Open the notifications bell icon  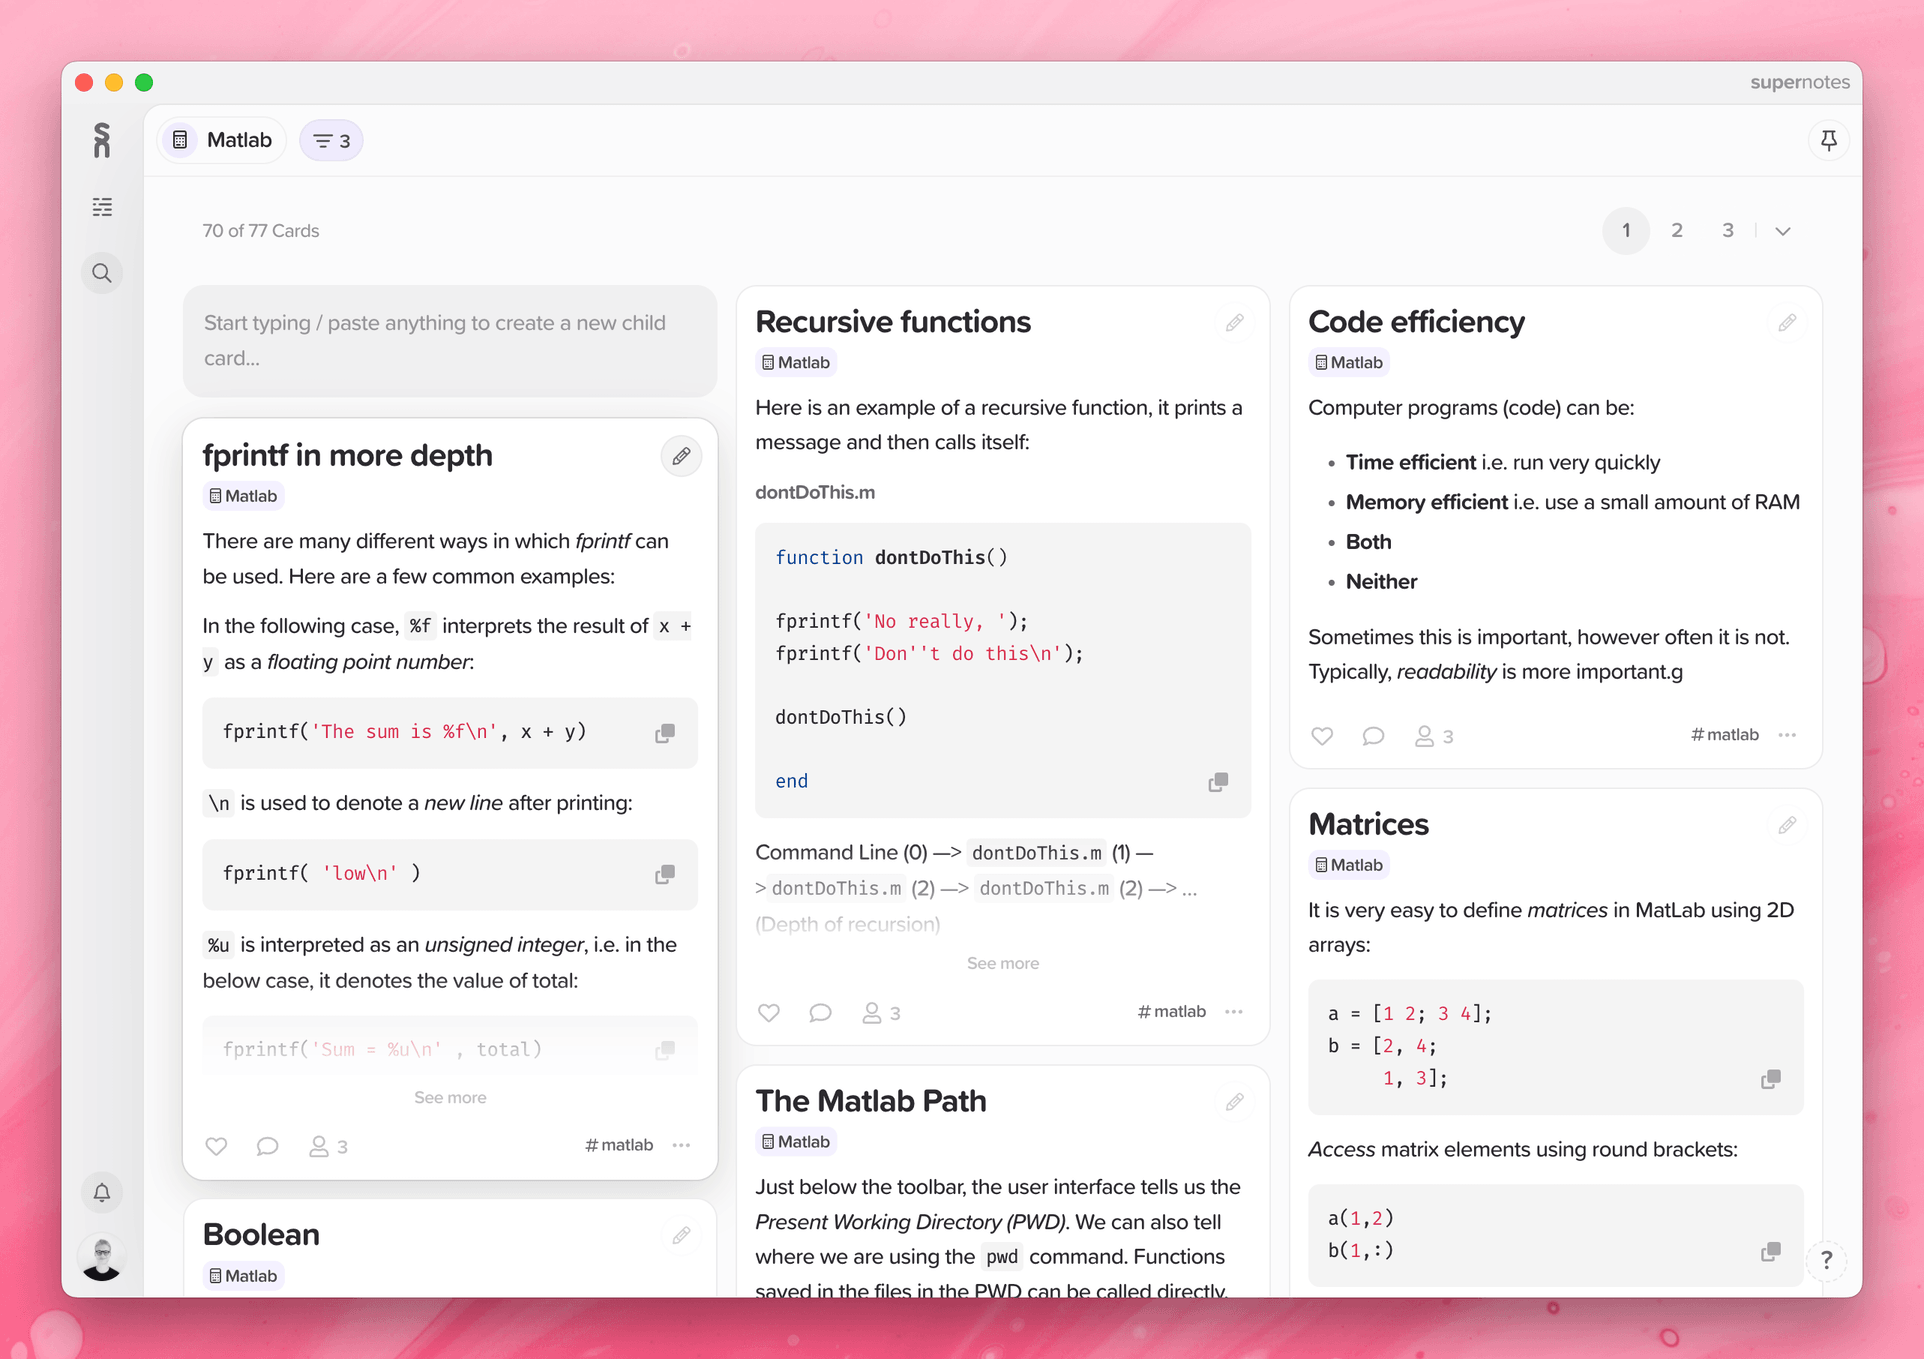[x=102, y=1192]
